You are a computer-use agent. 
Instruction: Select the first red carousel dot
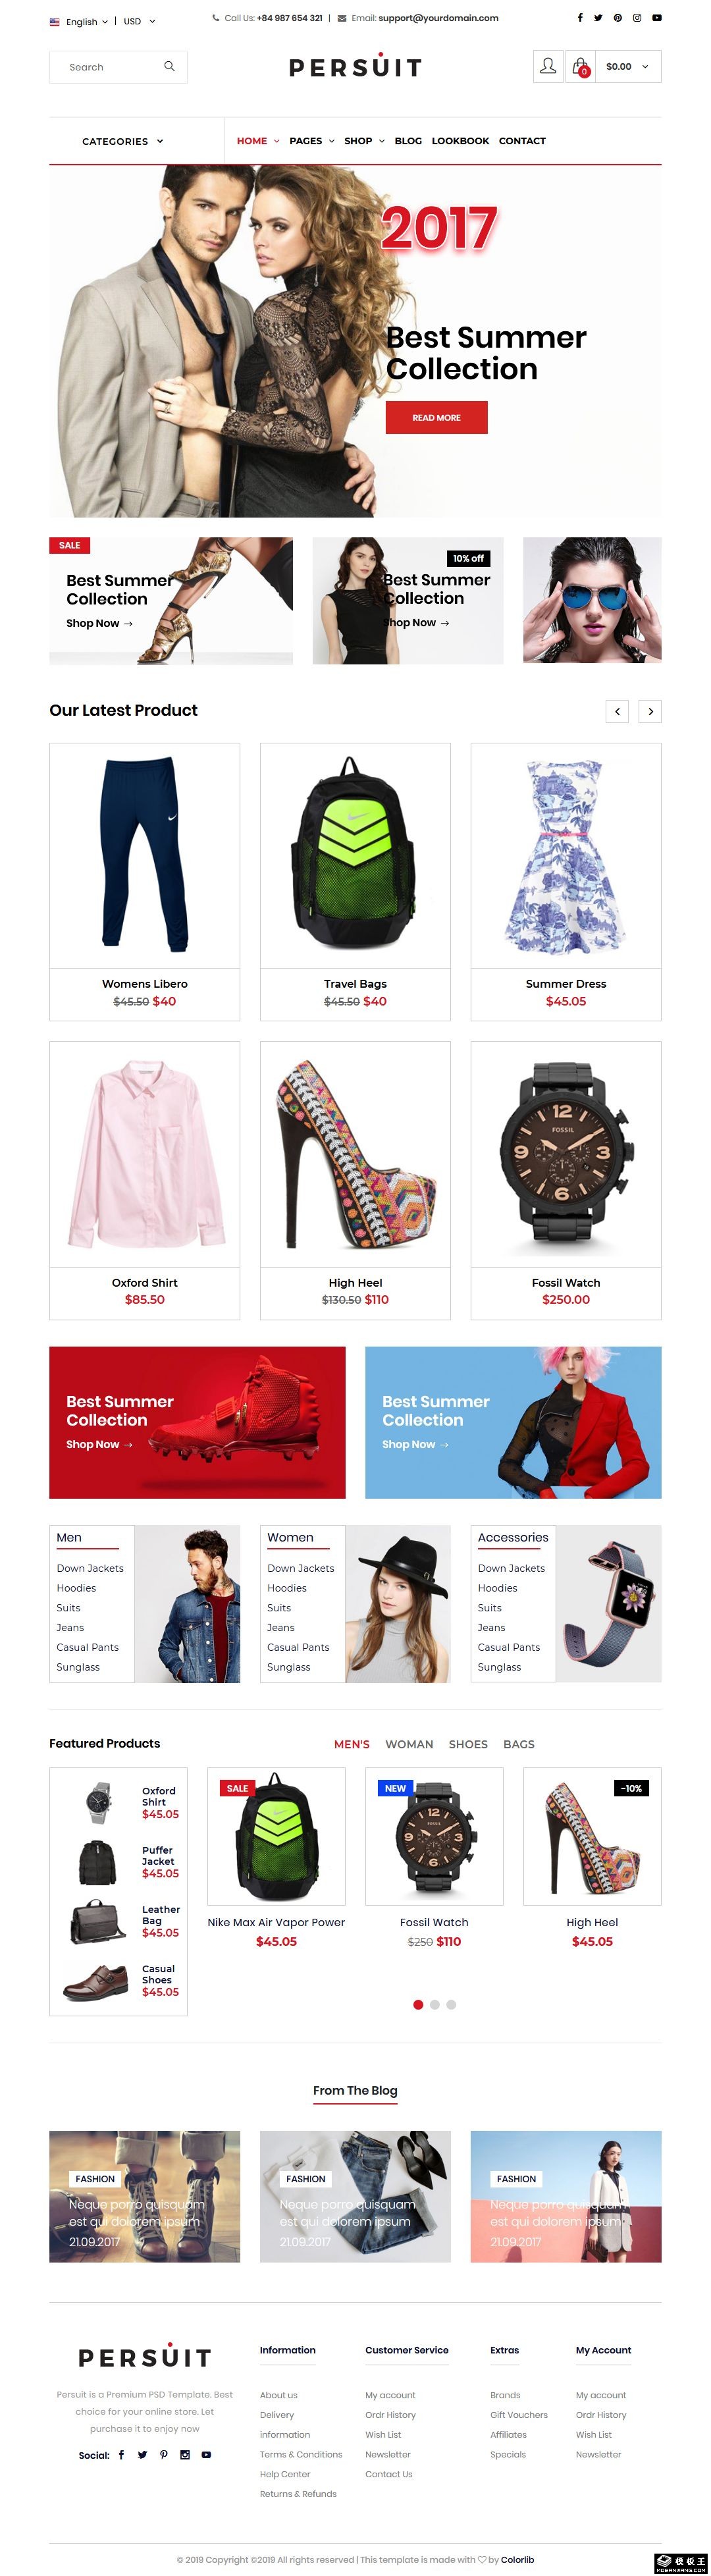coord(418,2004)
